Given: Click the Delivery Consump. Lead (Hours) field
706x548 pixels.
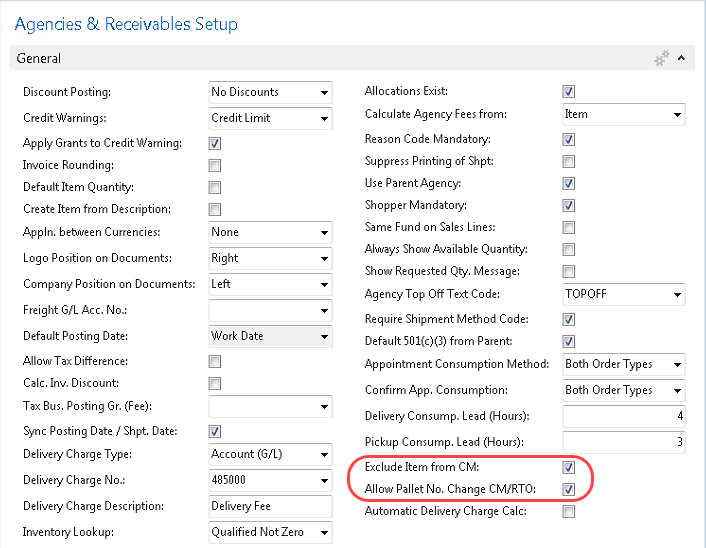Looking at the screenshot, I should click(623, 415).
